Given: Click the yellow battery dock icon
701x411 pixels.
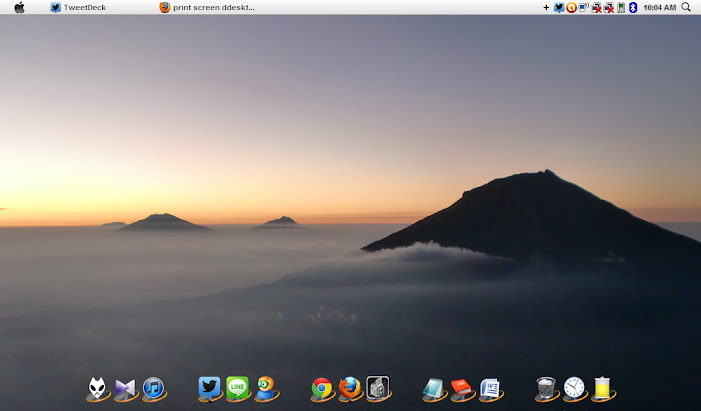Looking at the screenshot, I should tap(602, 388).
